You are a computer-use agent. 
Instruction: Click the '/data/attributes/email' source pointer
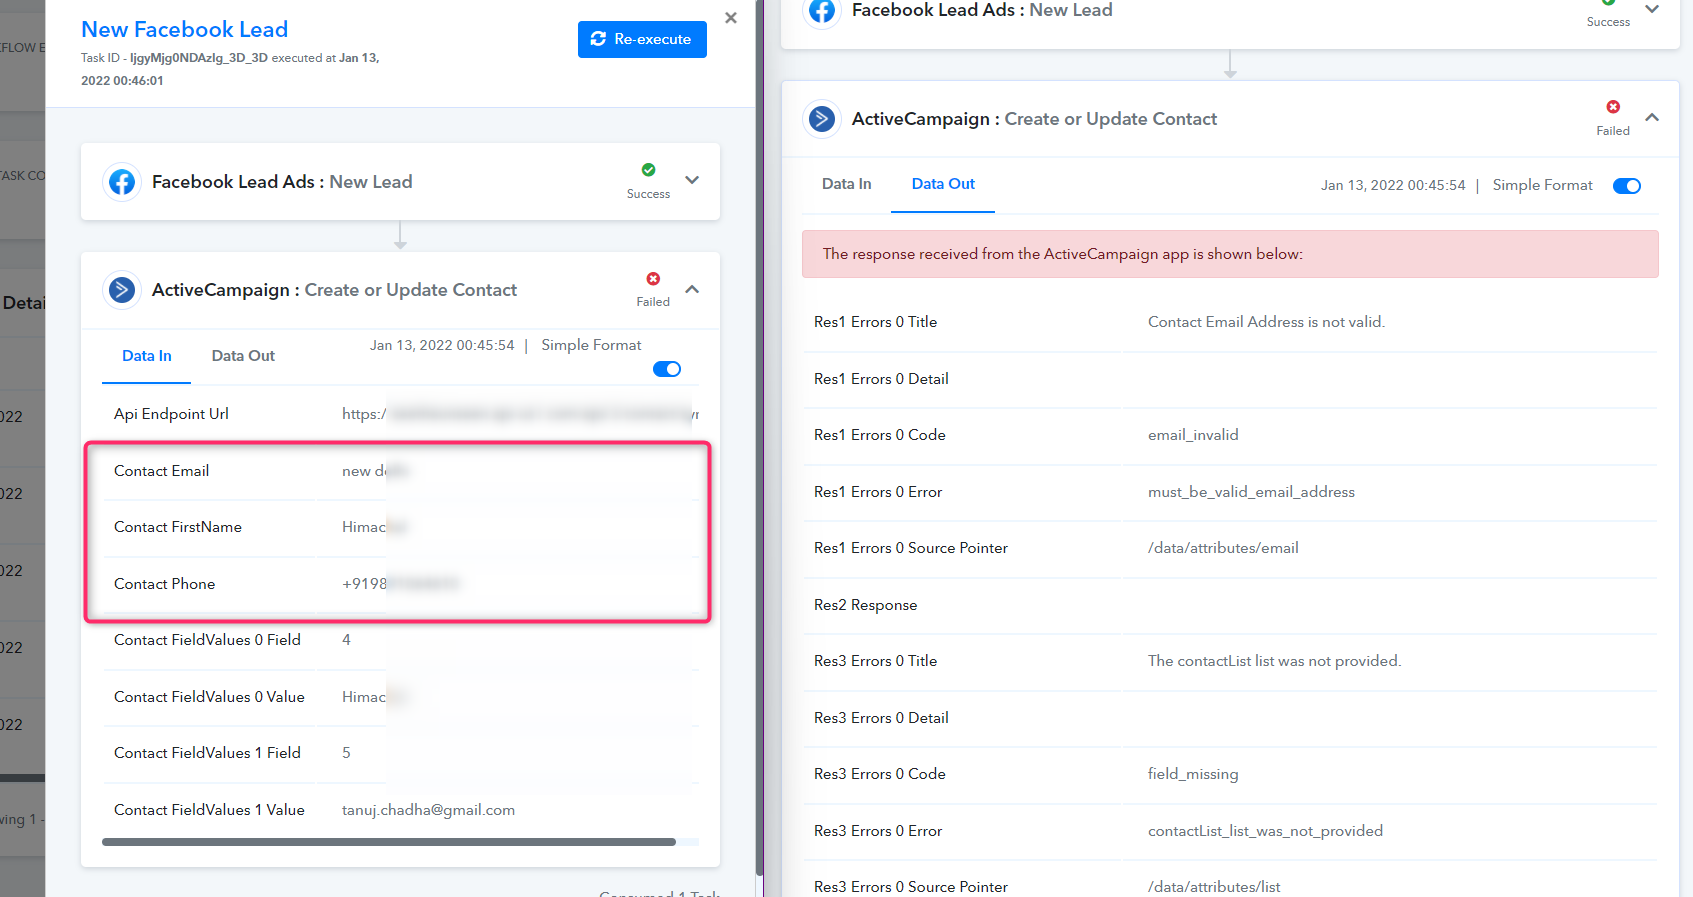click(1223, 548)
